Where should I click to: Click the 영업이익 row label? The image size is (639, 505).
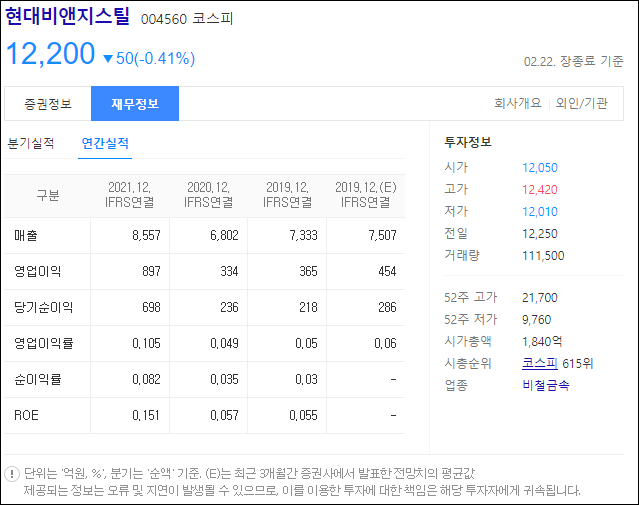tap(37, 271)
